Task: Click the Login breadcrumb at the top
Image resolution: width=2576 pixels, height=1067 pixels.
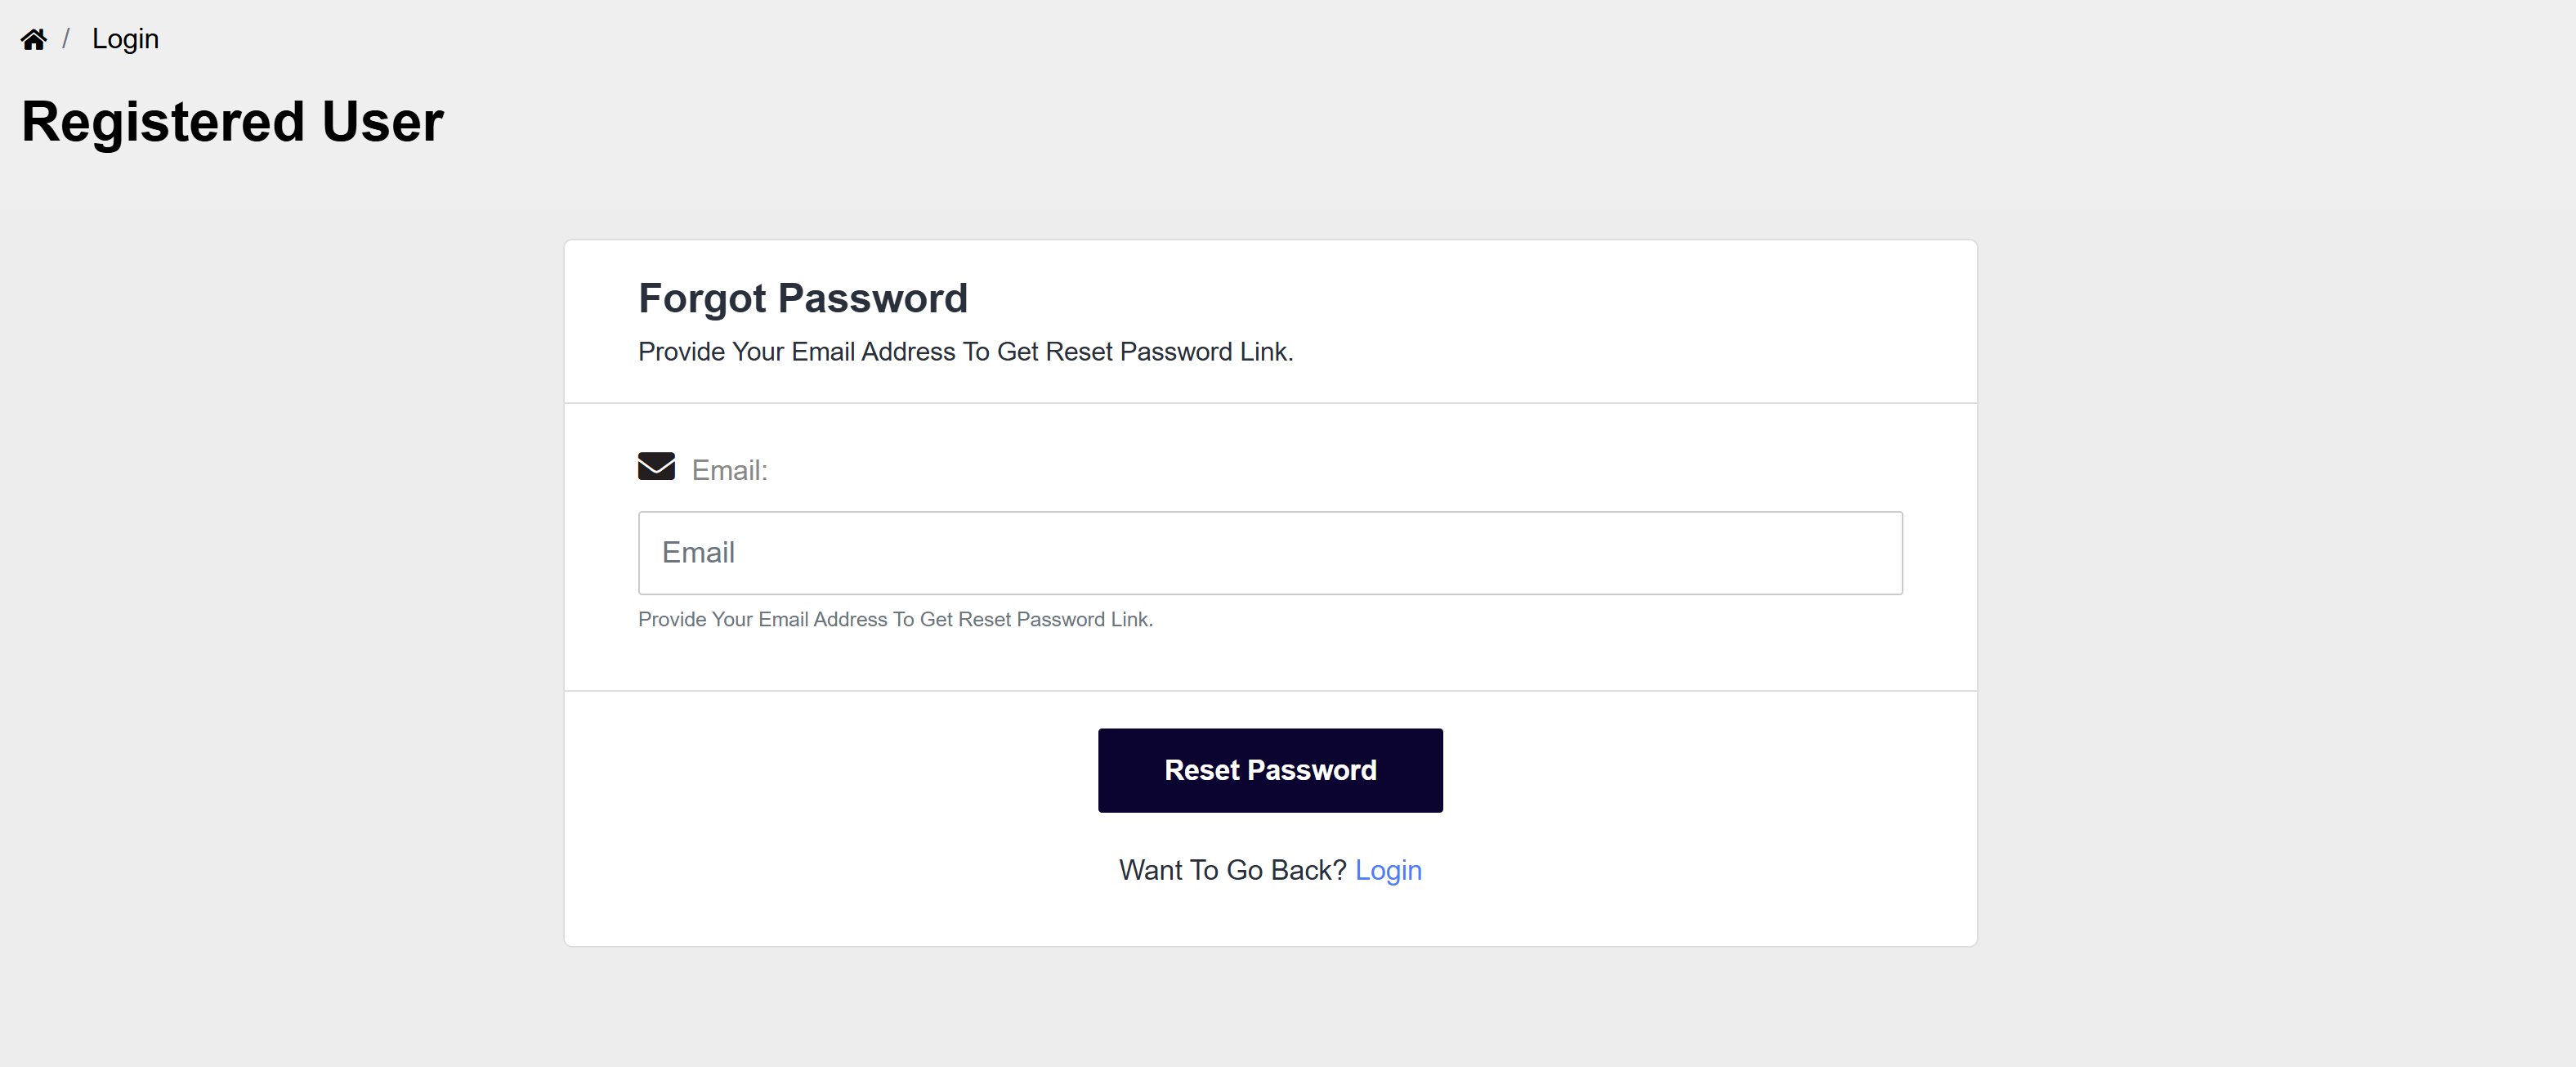Action: point(125,39)
